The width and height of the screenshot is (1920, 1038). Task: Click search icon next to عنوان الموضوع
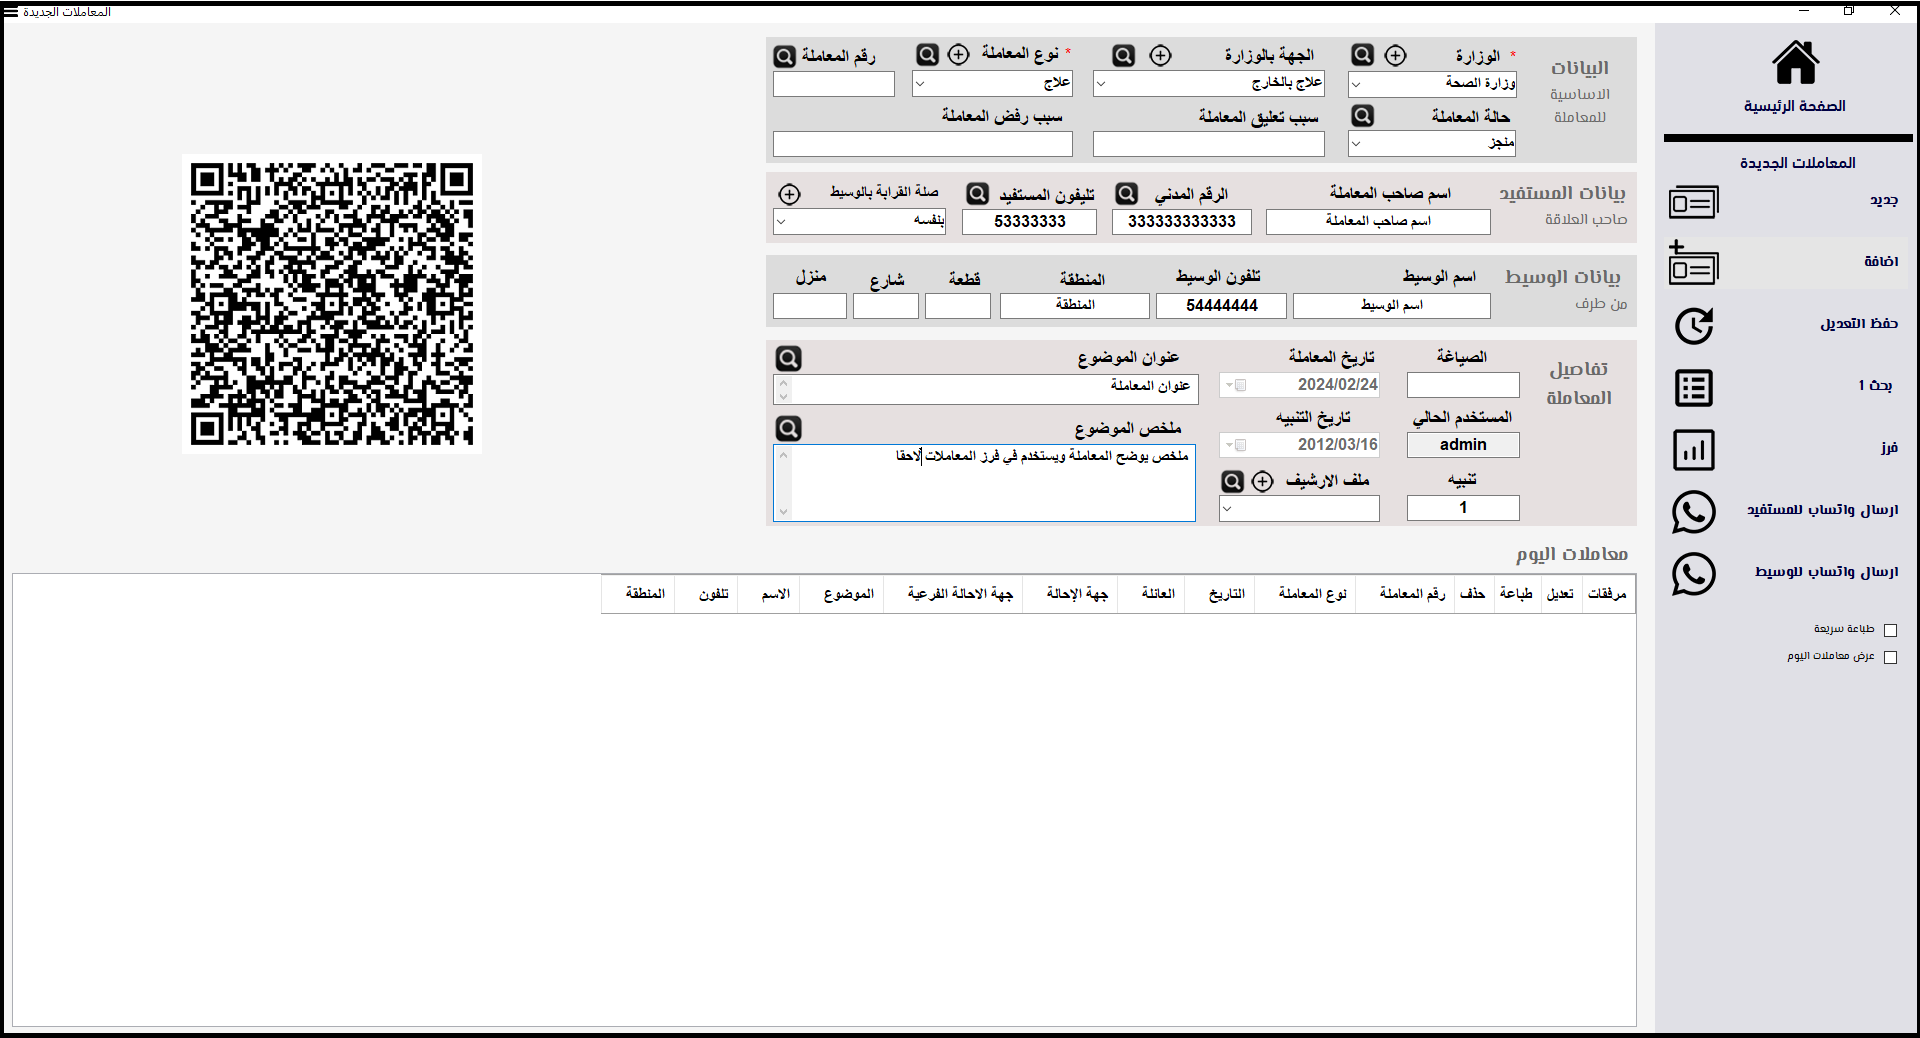(x=789, y=358)
